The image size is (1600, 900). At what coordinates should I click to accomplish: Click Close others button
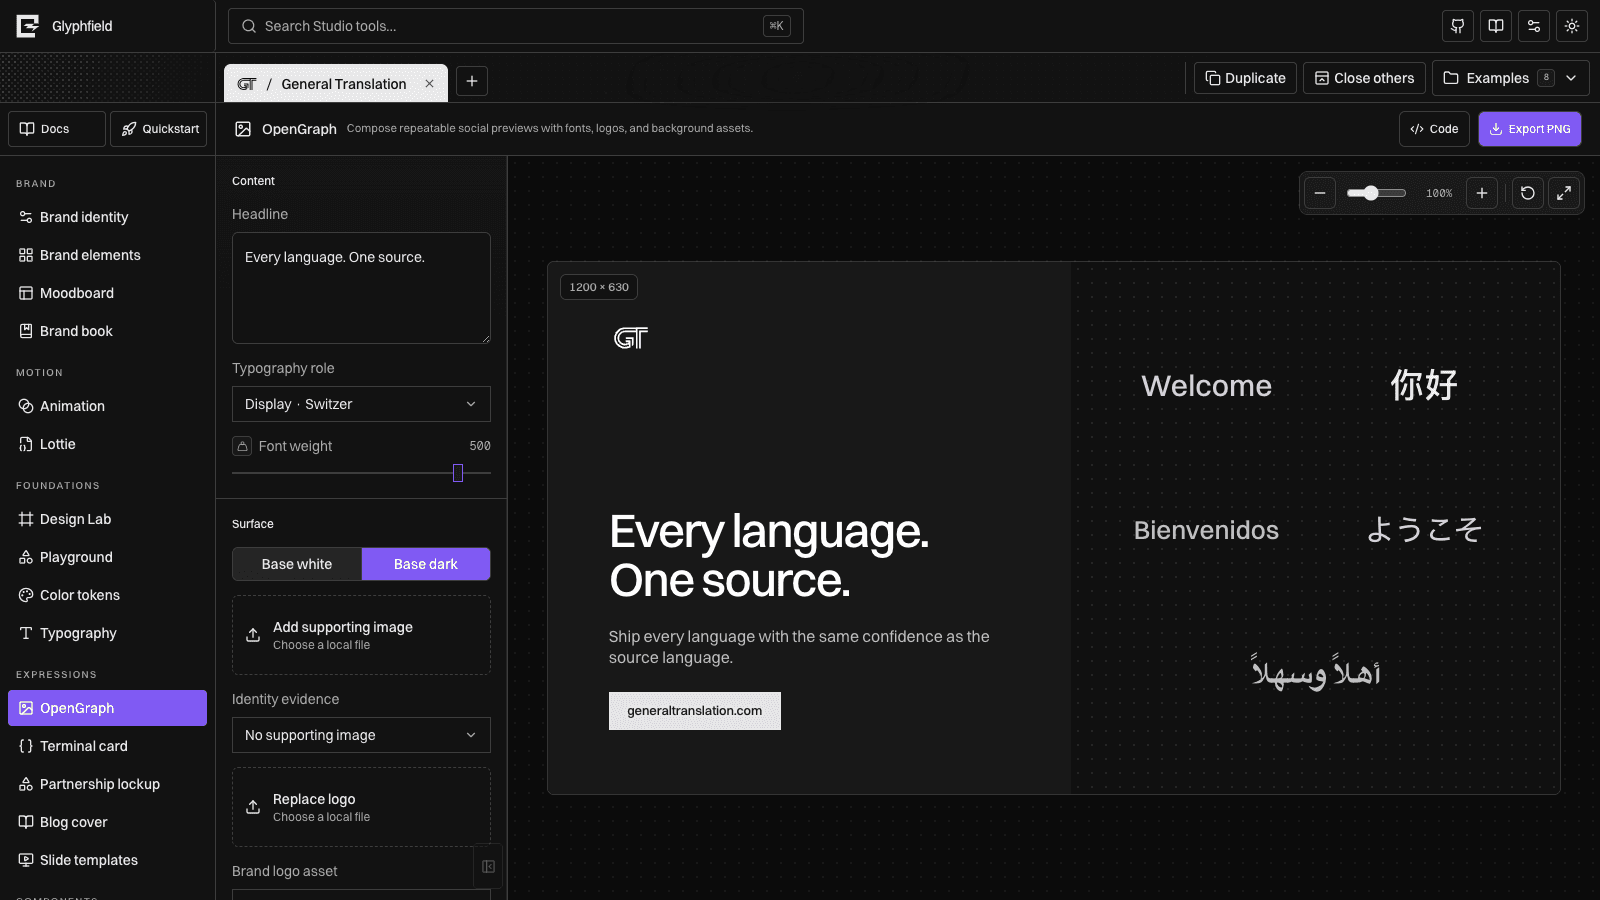1364,78
